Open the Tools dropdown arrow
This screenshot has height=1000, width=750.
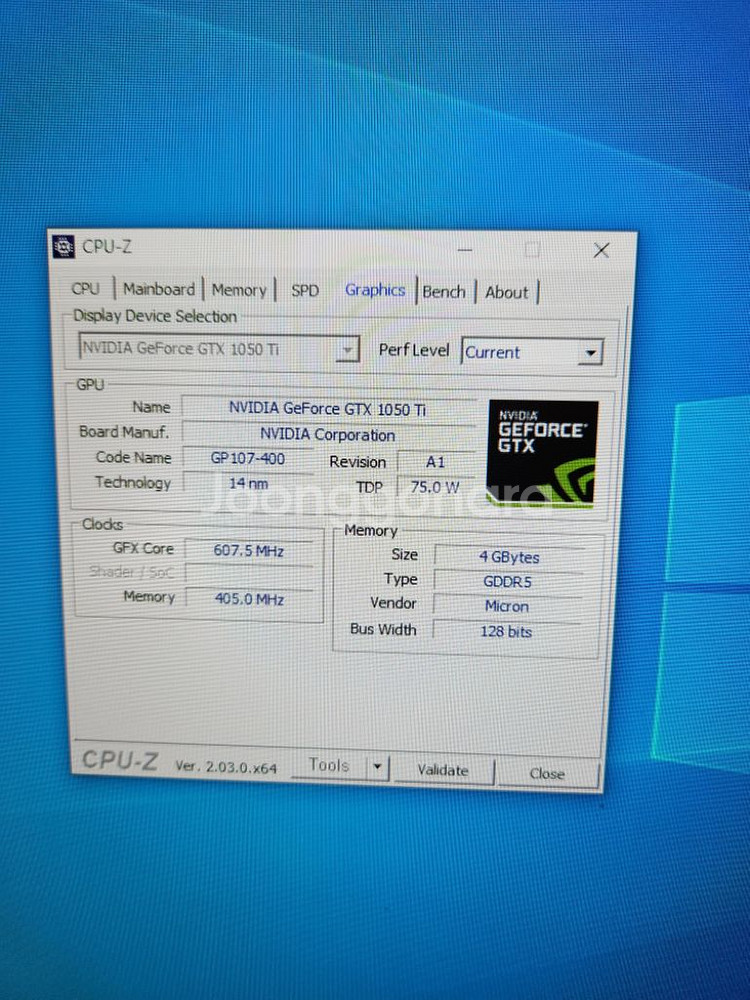(378, 767)
